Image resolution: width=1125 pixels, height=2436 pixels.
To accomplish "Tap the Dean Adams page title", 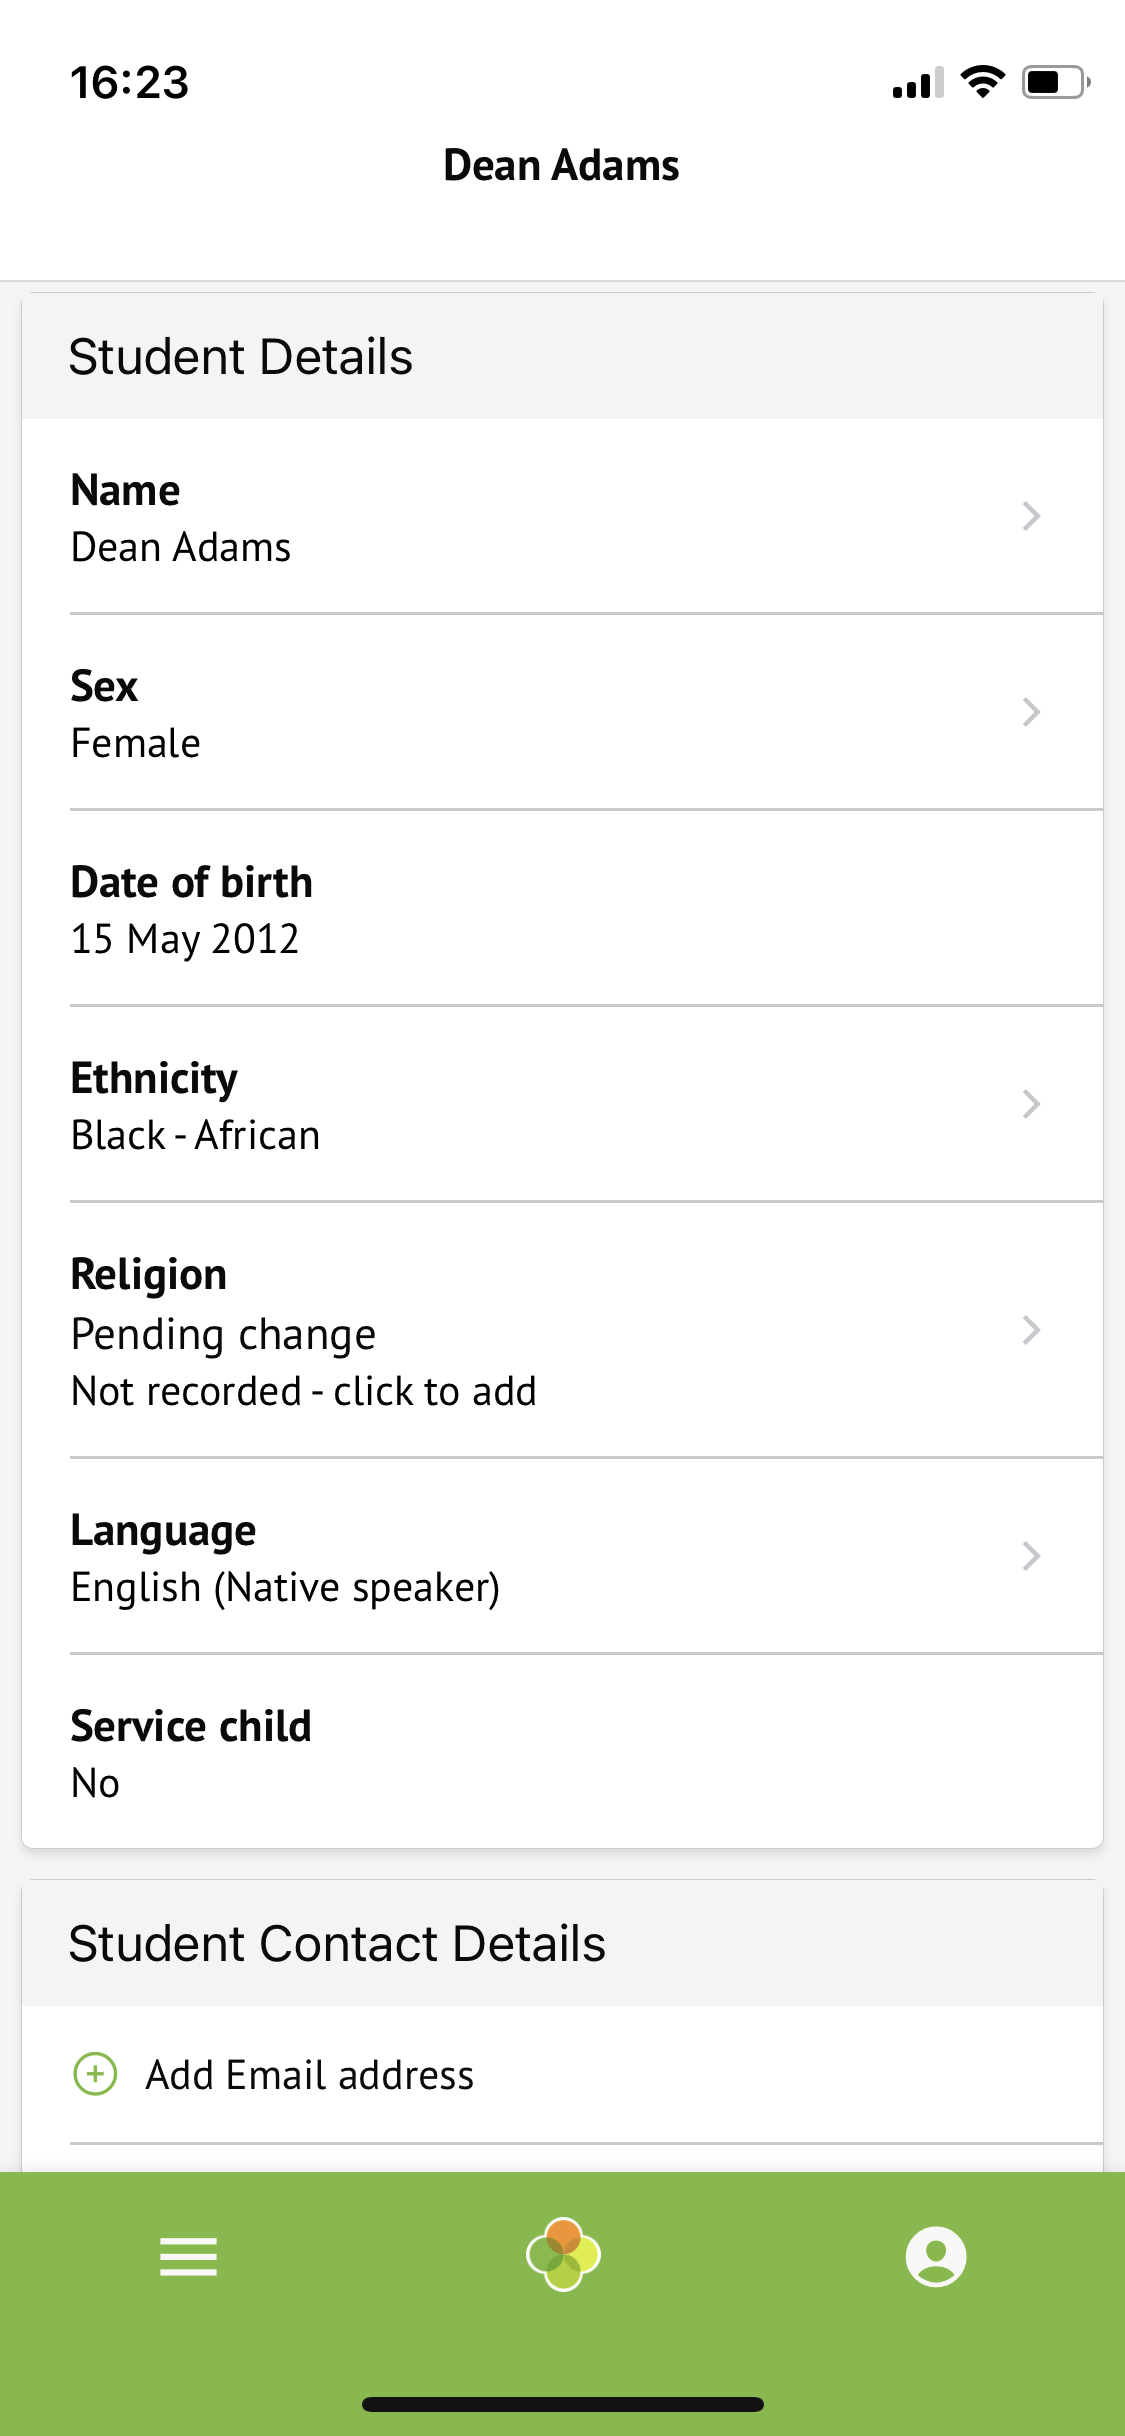I will coord(561,166).
